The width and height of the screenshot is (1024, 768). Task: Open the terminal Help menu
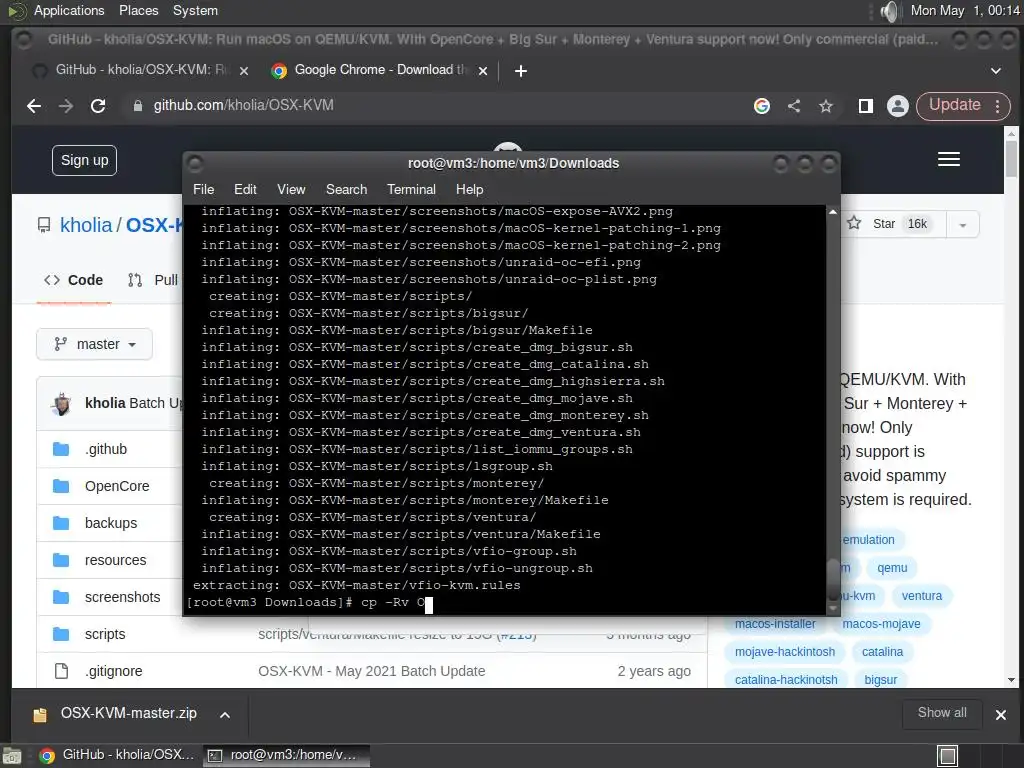click(469, 189)
